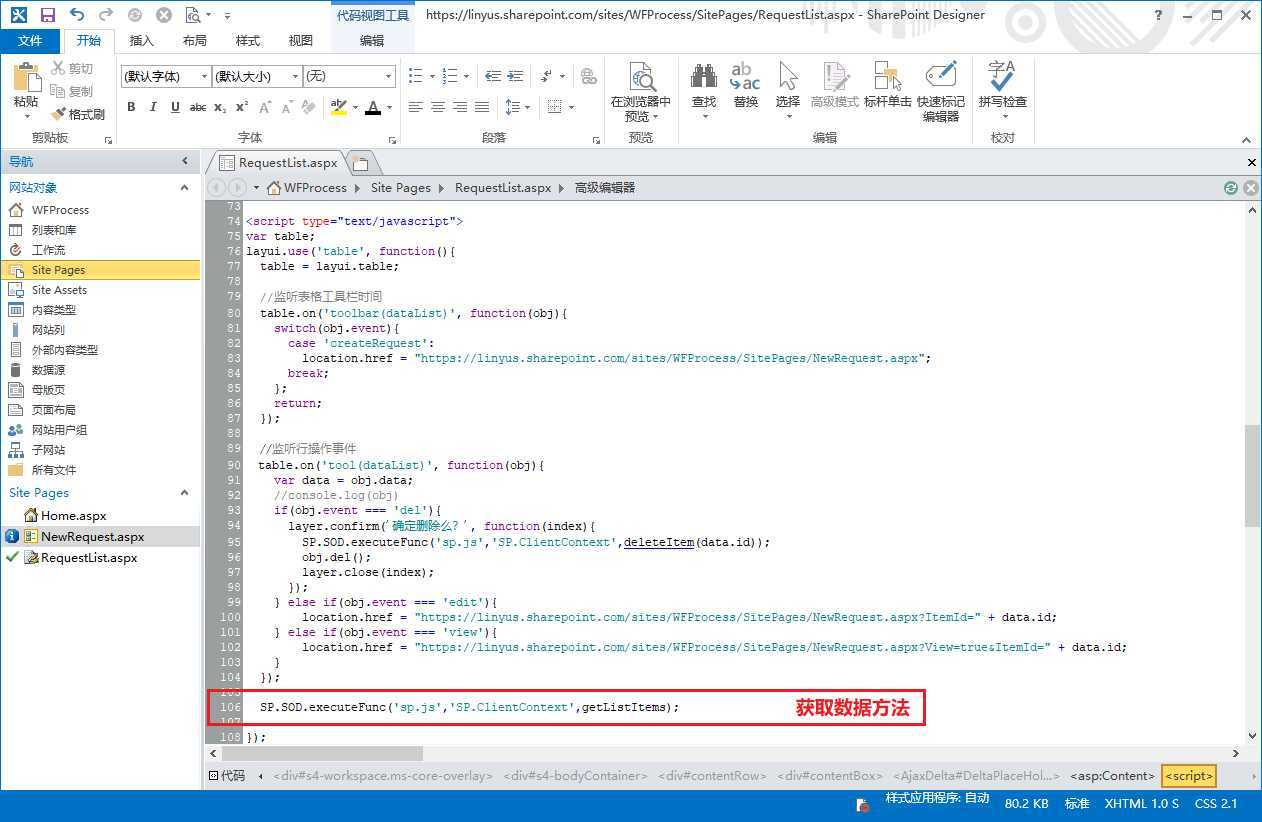This screenshot has width=1262, height=822.
Task: Collapse the ribbon with the caret arrow
Action: (x=1246, y=140)
